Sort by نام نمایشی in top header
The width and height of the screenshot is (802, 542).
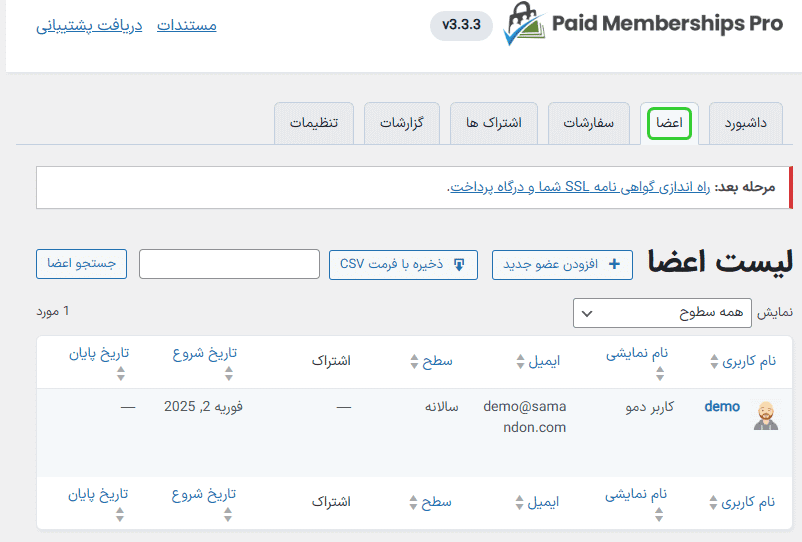637,362
